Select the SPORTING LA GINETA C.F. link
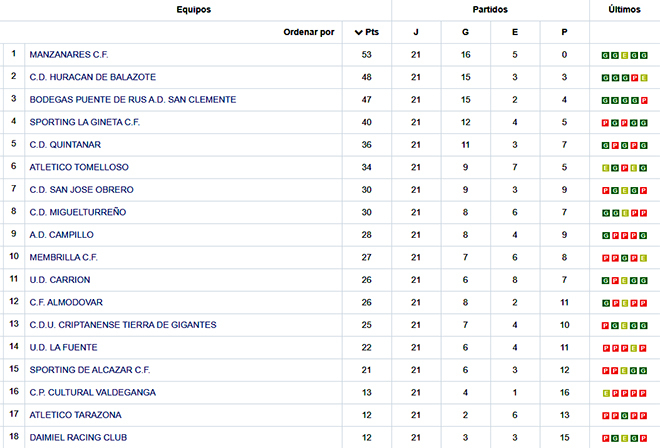Screen dimensions: 660x448 [85, 122]
